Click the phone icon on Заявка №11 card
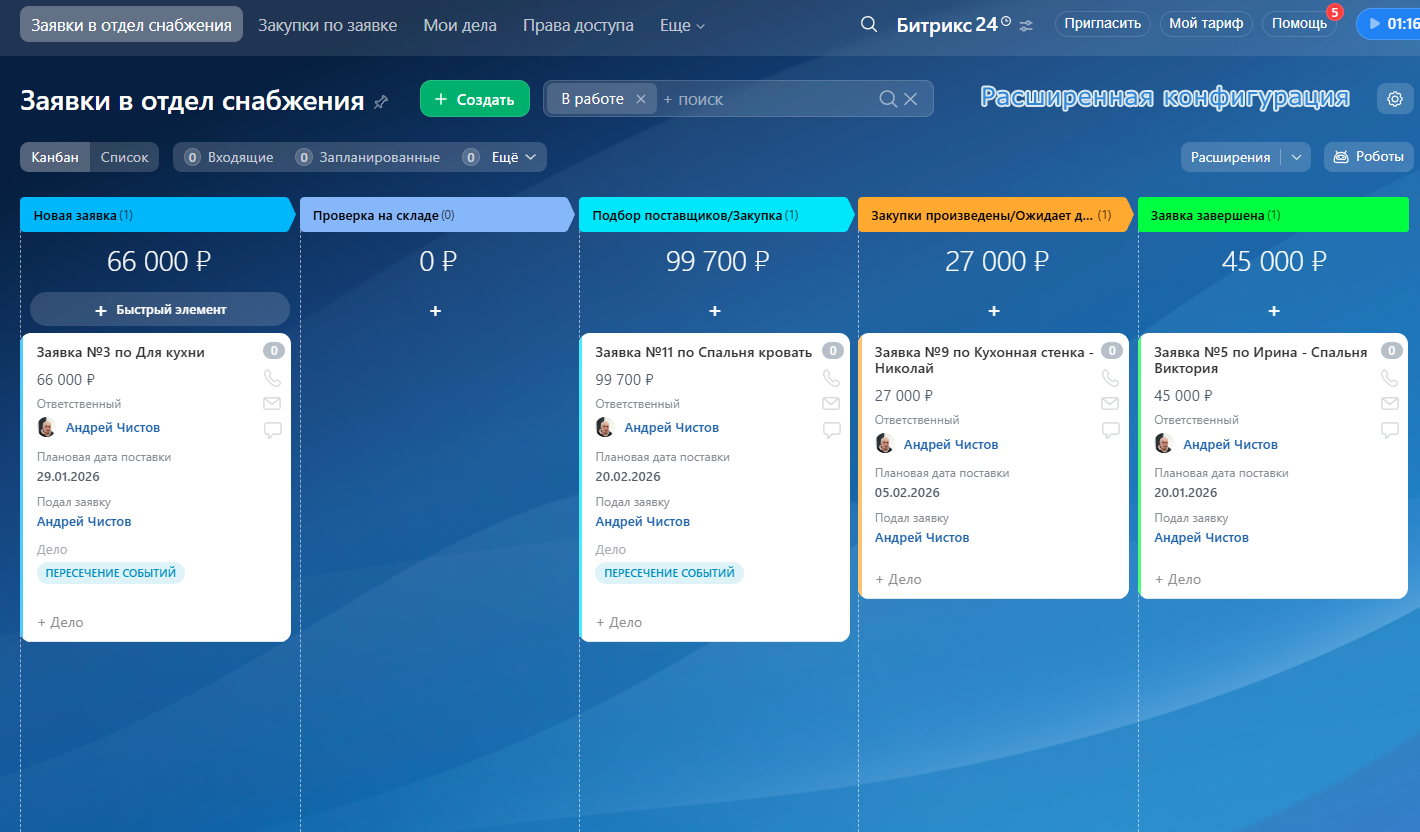This screenshot has height=832, width=1420. (x=831, y=378)
